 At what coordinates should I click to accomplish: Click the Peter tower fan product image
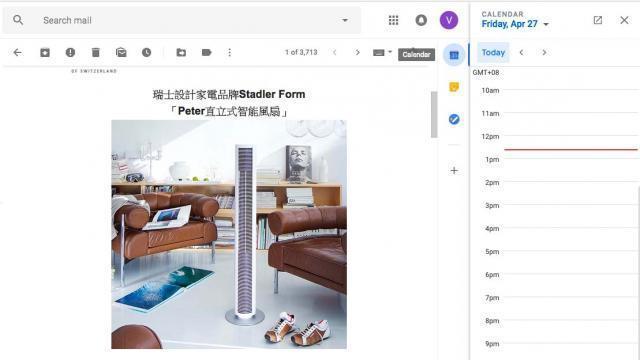coord(229,234)
